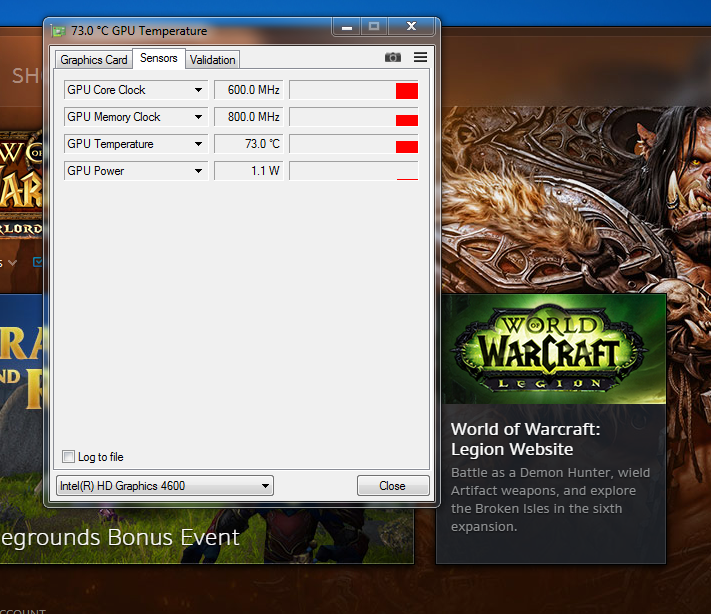Image resolution: width=711 pixels, height=614 pixels.
Task: Click the GPU-Z title bar app icon
Action: pos(58,31)
